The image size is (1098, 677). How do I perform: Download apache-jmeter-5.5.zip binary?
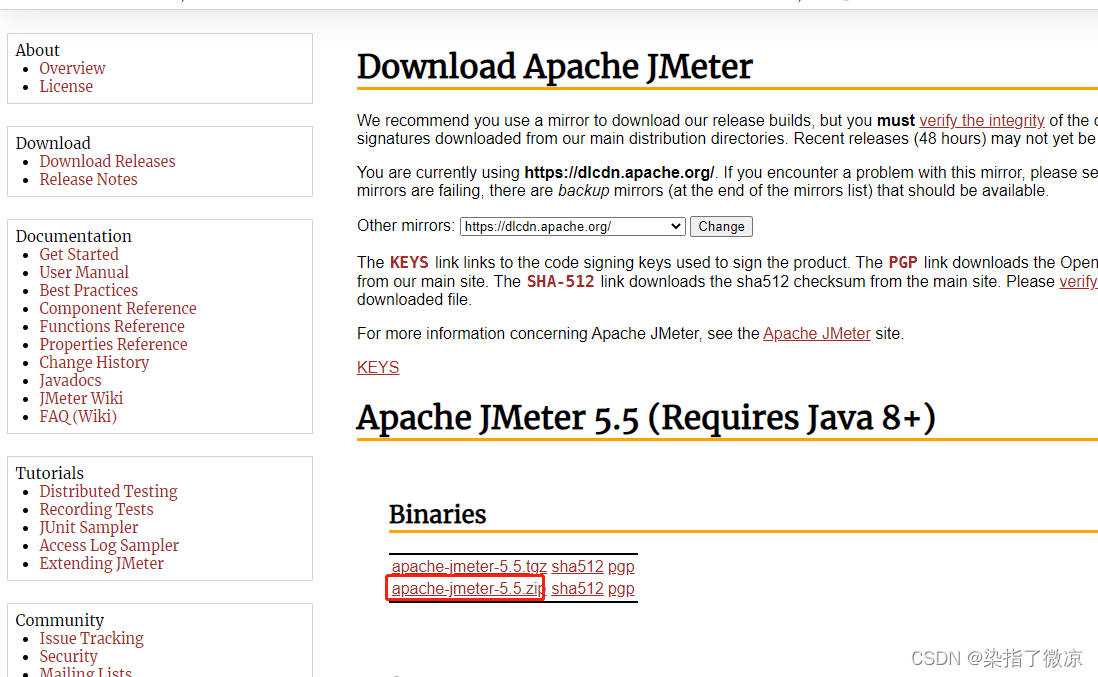point(468,589)
